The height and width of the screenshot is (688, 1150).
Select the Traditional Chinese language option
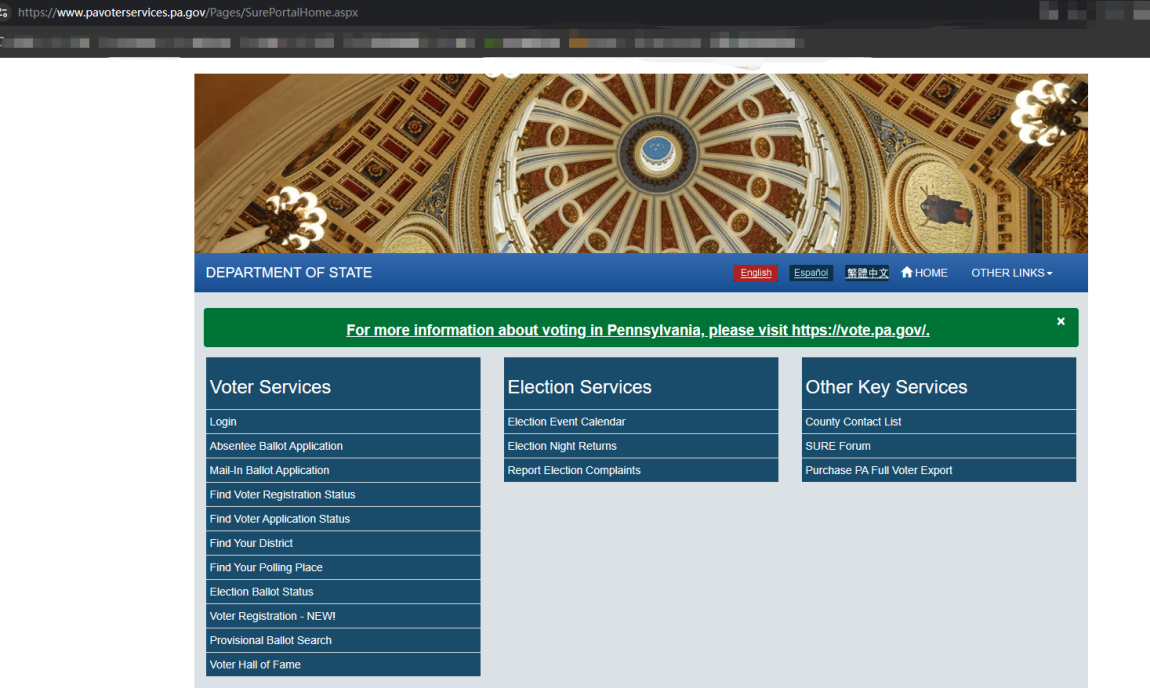tap(866, 273)
